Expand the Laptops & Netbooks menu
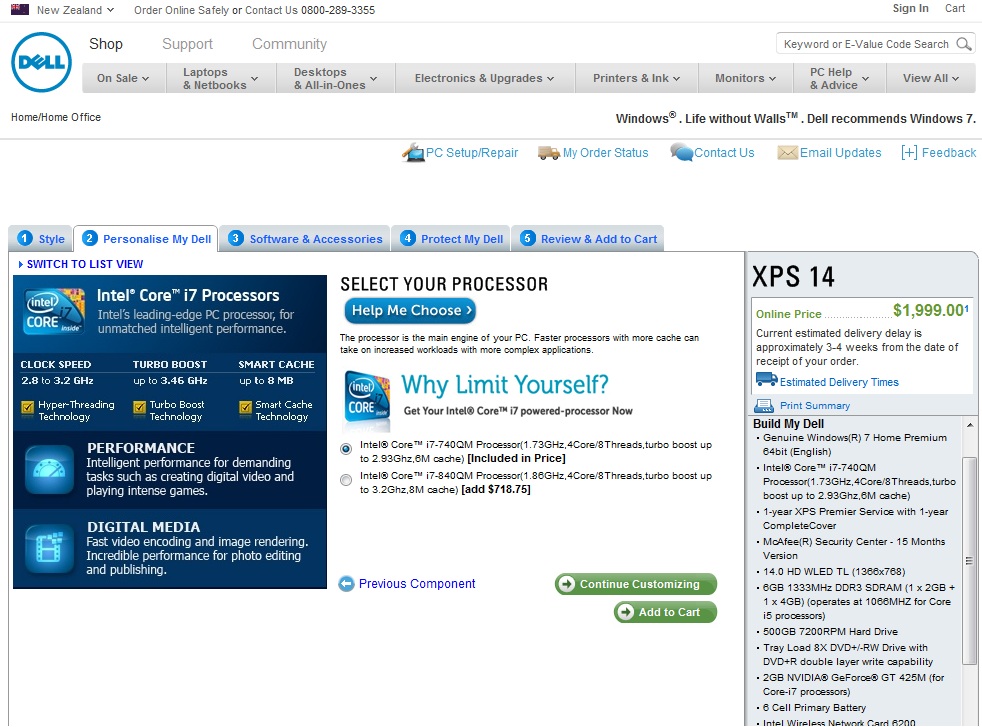 (221, 78)
